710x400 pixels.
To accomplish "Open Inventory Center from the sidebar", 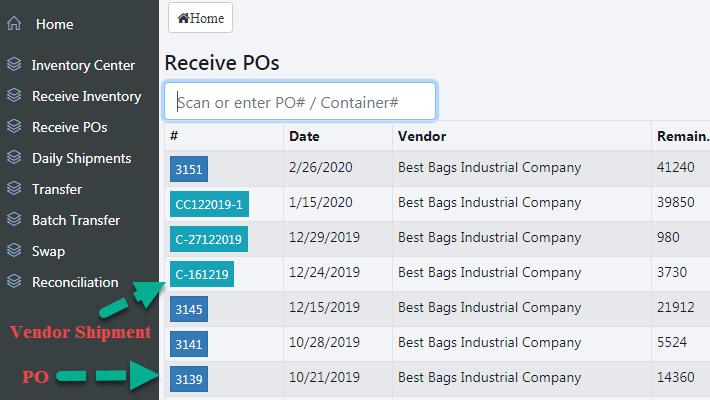I will (x=83, y=65).
